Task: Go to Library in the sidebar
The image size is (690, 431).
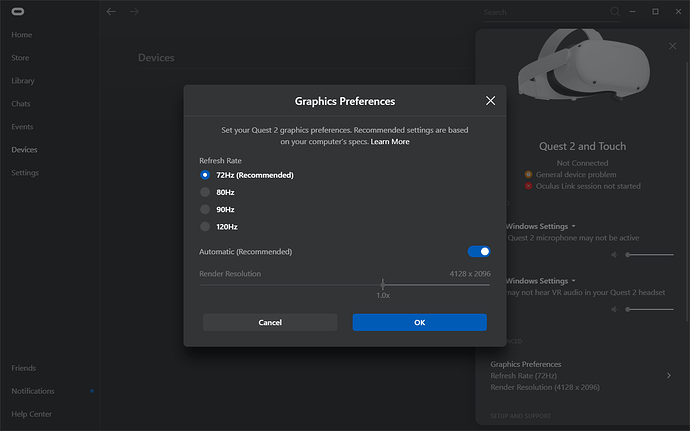Action: 24,81
